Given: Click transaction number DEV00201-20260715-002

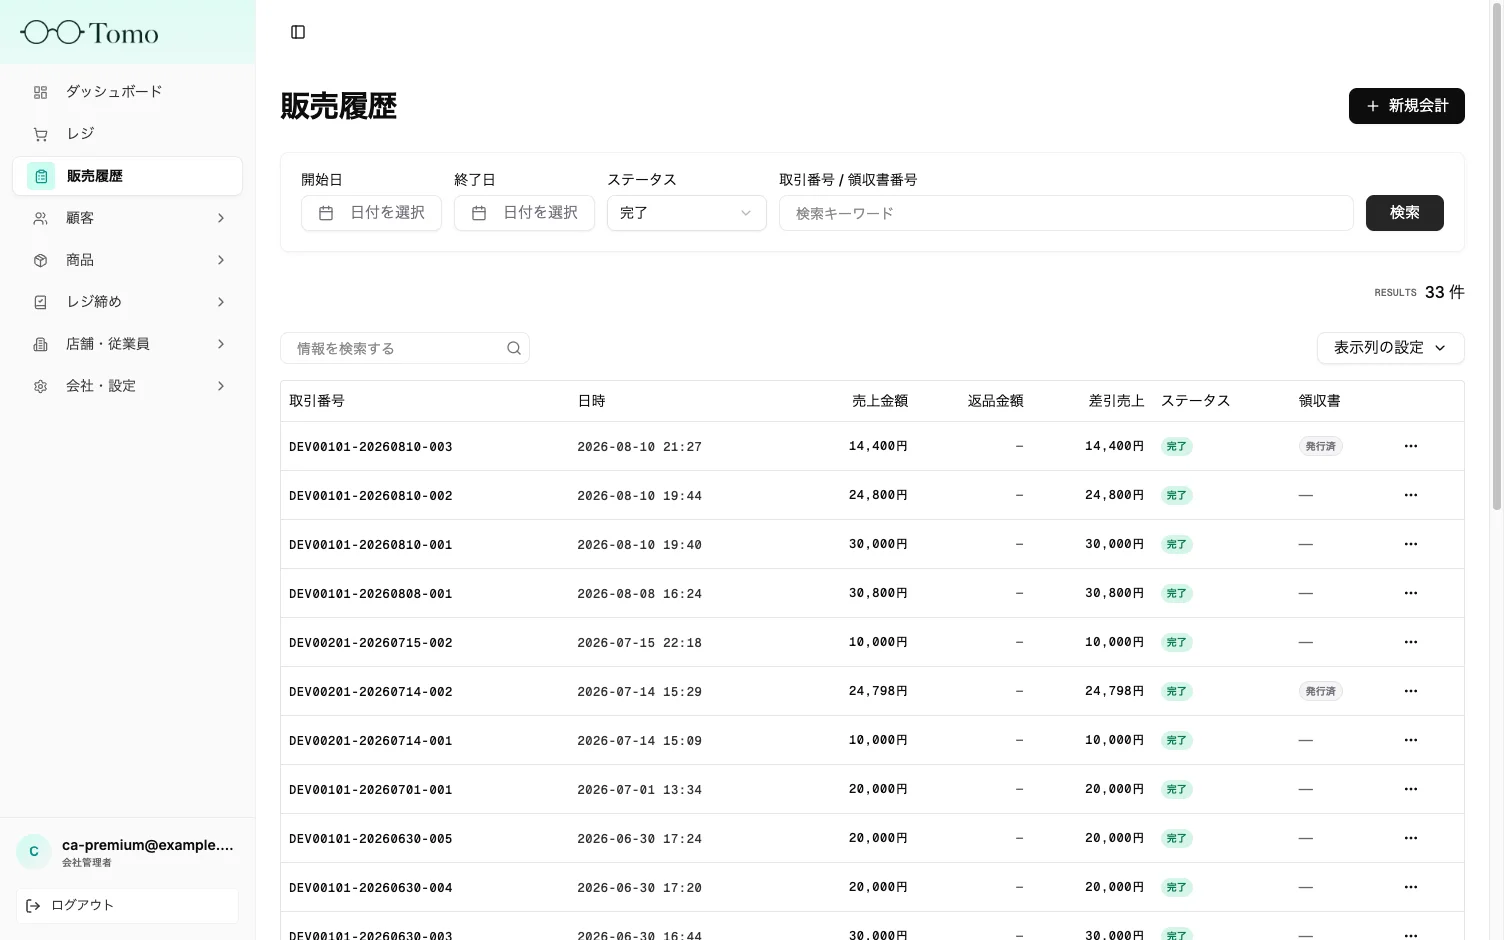Looking at the screenshot, I should pos(371,643).
